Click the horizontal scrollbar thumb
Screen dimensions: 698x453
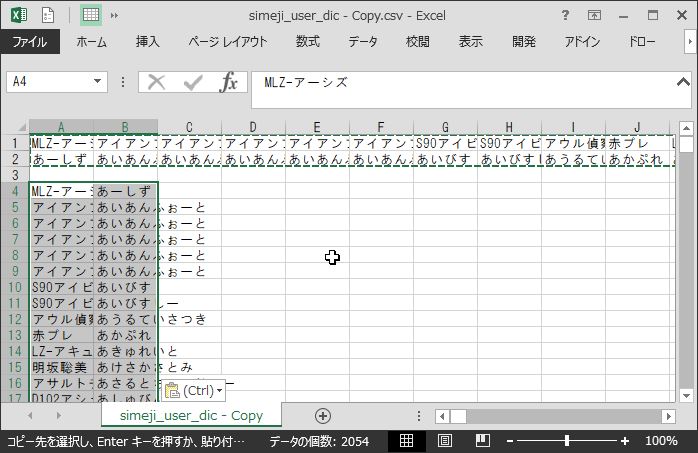(x=458, y=417)
